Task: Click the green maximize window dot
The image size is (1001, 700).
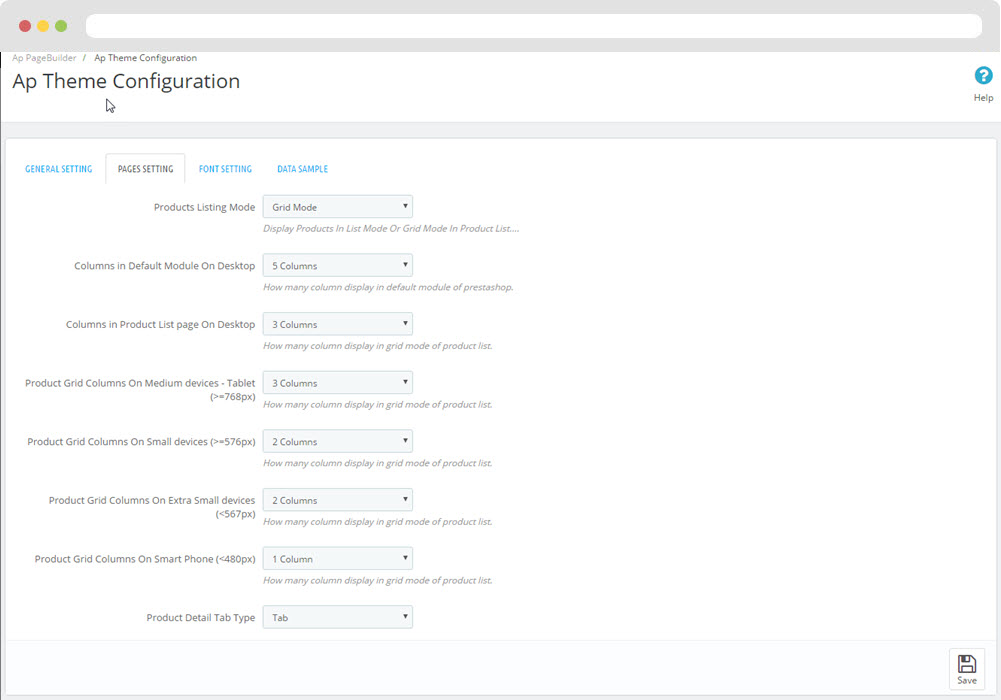Action: [61, 26]
